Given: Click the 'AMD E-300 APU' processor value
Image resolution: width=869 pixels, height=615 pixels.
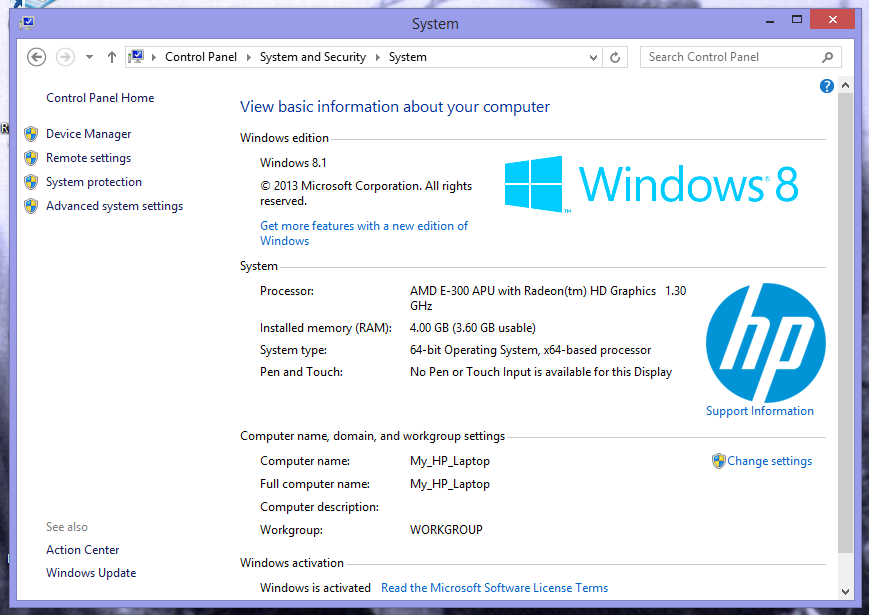Looking at the screenshot, I should [548, 298].
